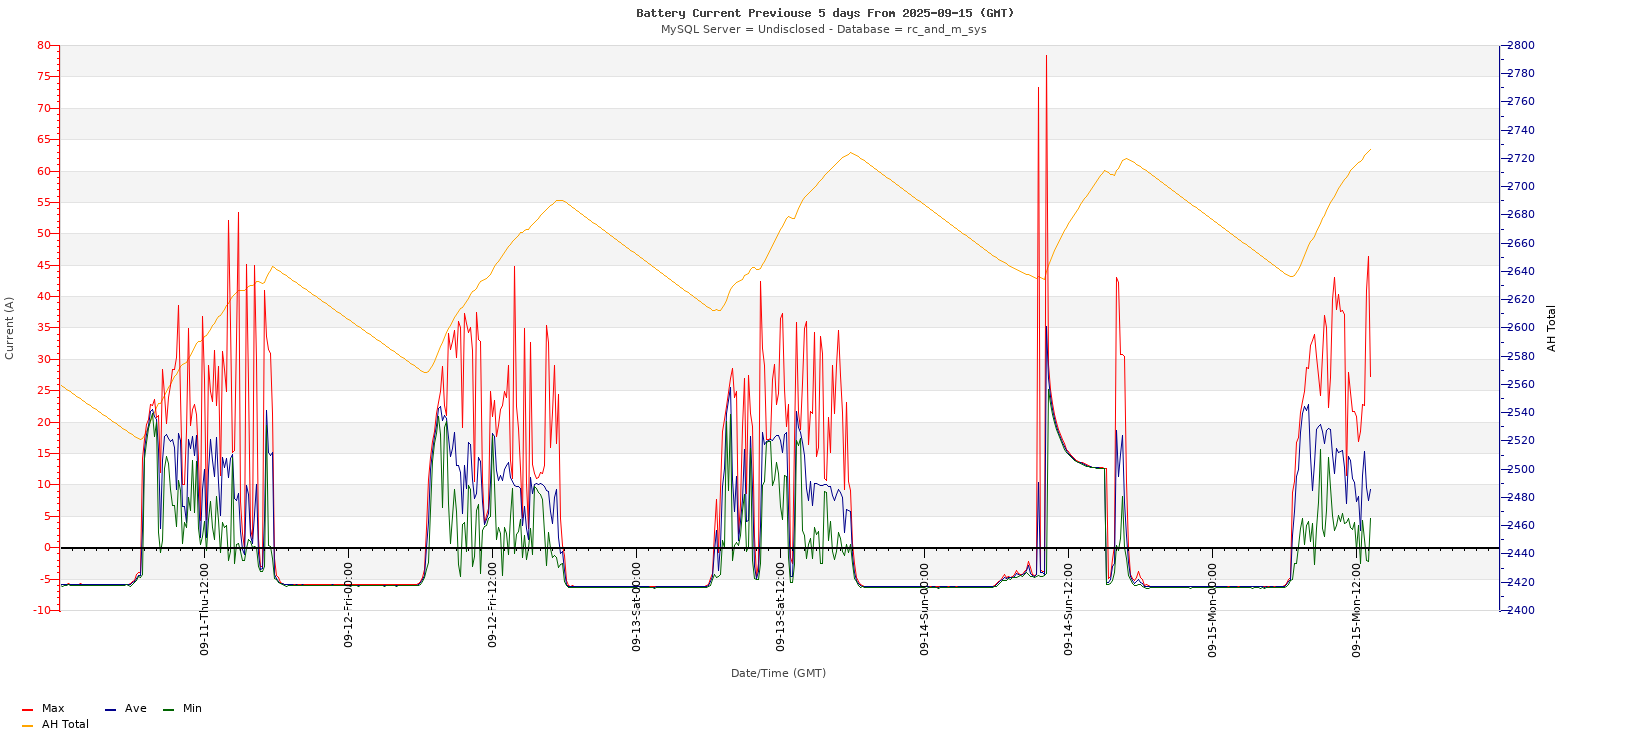Click the left axis value 25
This screenshot has height=750, width=1650.
pyautogui.click(x=43, y=390)
